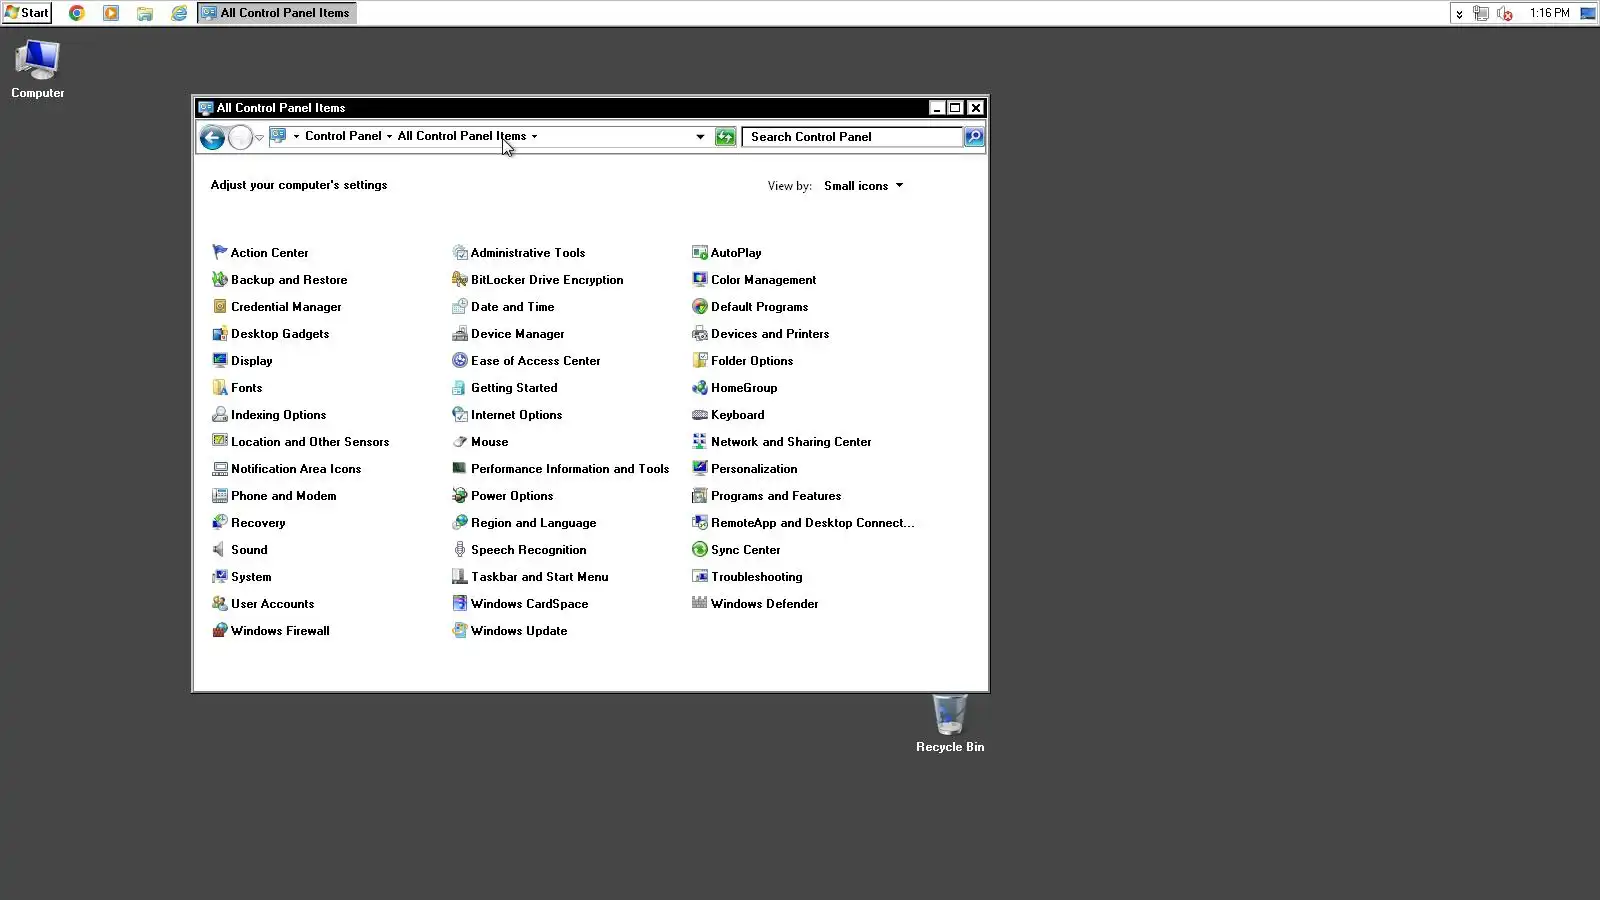
Task: Open the Folder Options link
Action: click(752, 360)
